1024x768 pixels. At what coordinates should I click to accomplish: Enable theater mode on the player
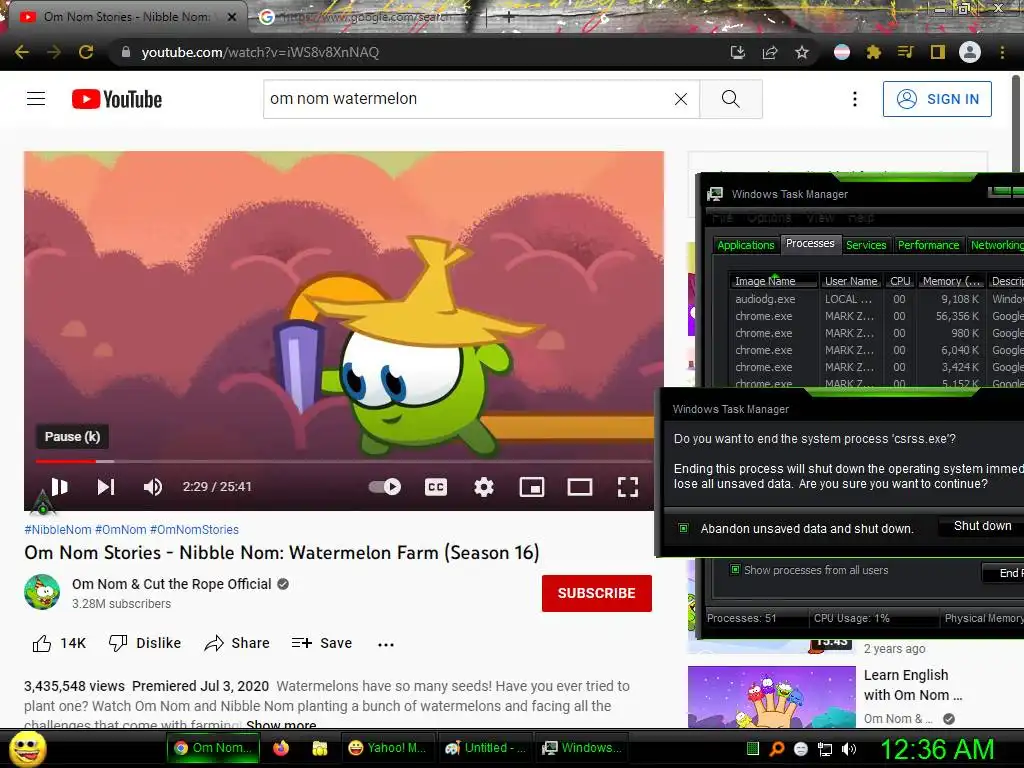click(579, 487)
